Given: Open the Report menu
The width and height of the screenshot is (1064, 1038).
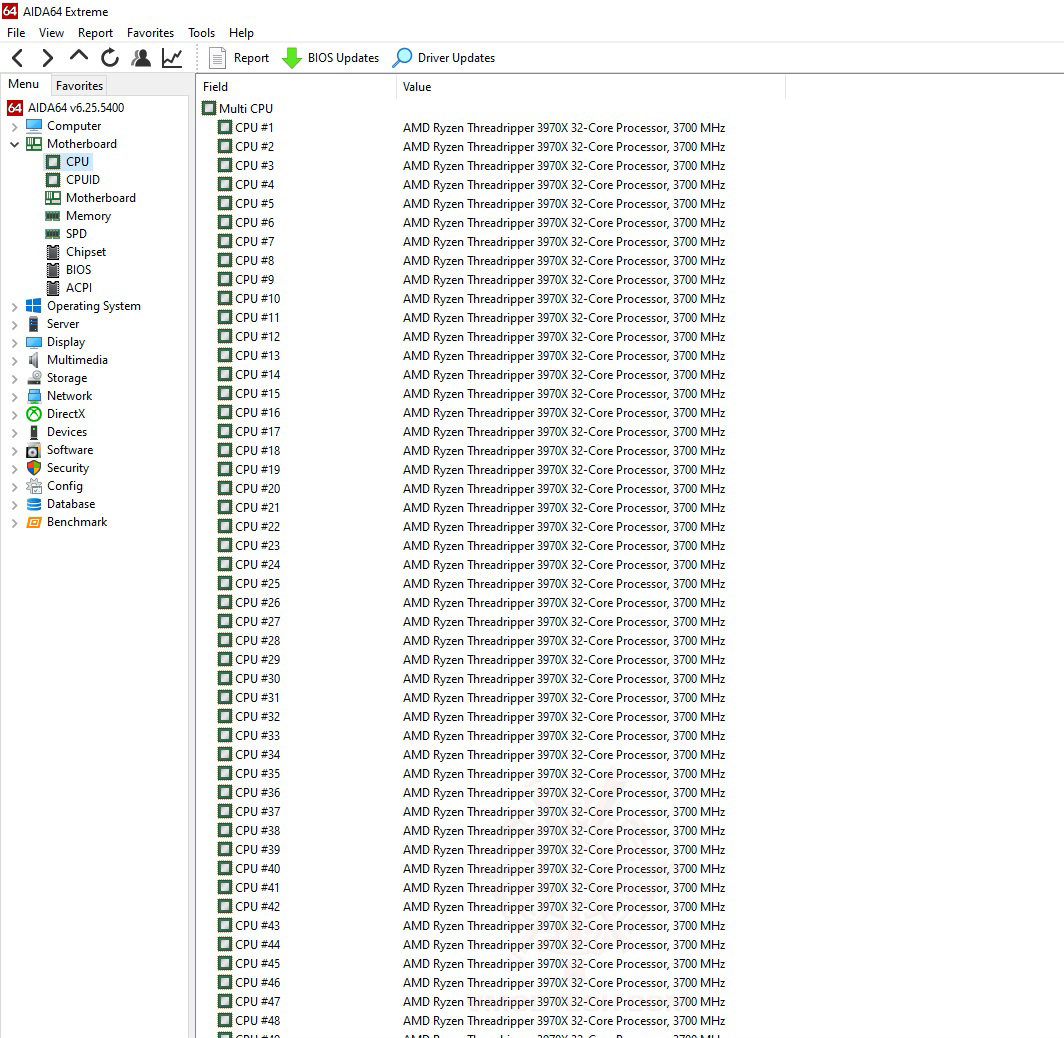Looking at the screenshot, I should point(95,33).
